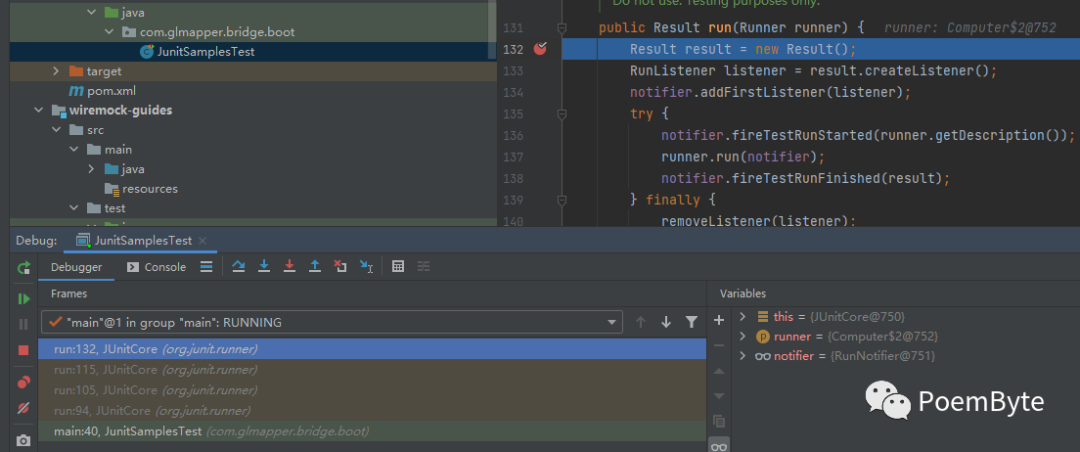Screen dimensions: 1080x452
Task: Switch to the Debugger tab
Action: coord(76,267)
